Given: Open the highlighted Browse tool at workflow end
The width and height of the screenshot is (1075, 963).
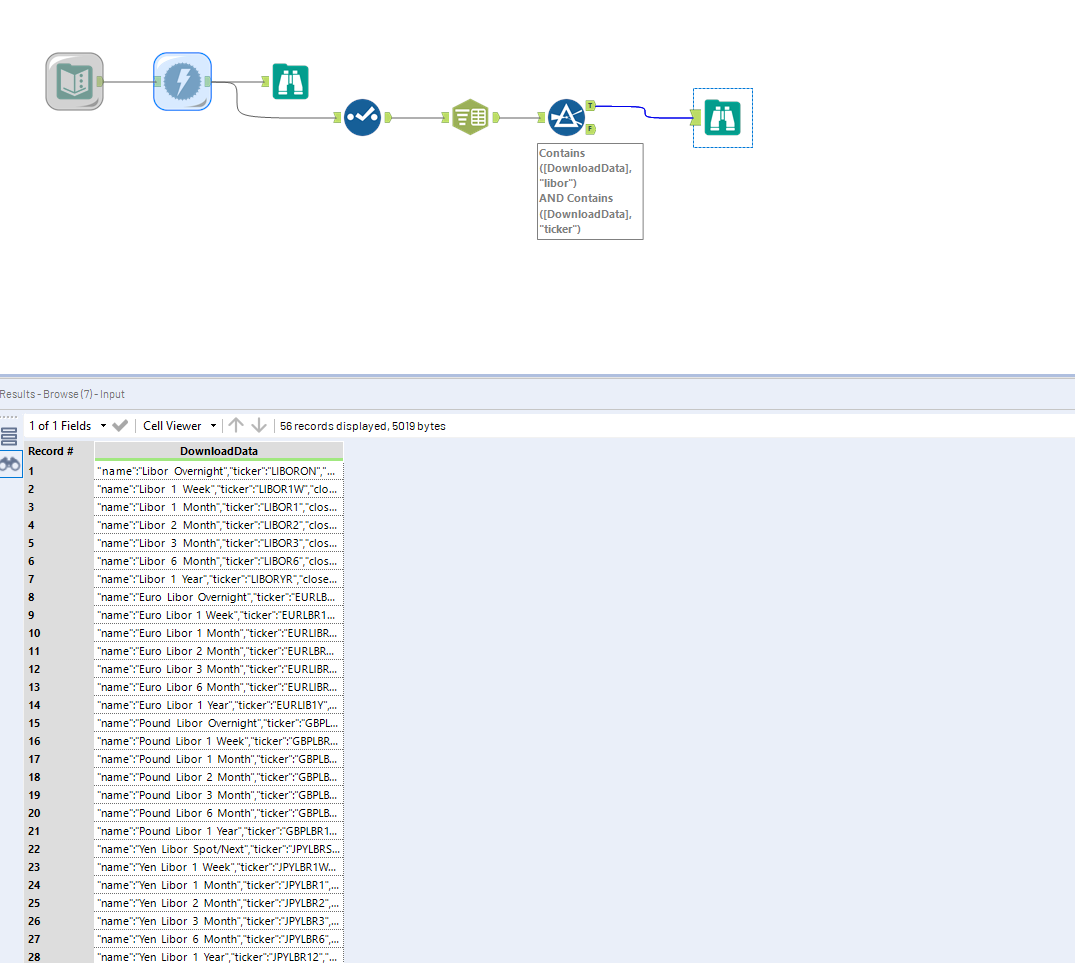Looking at the screenshot, I should click(x=722, y=117).
